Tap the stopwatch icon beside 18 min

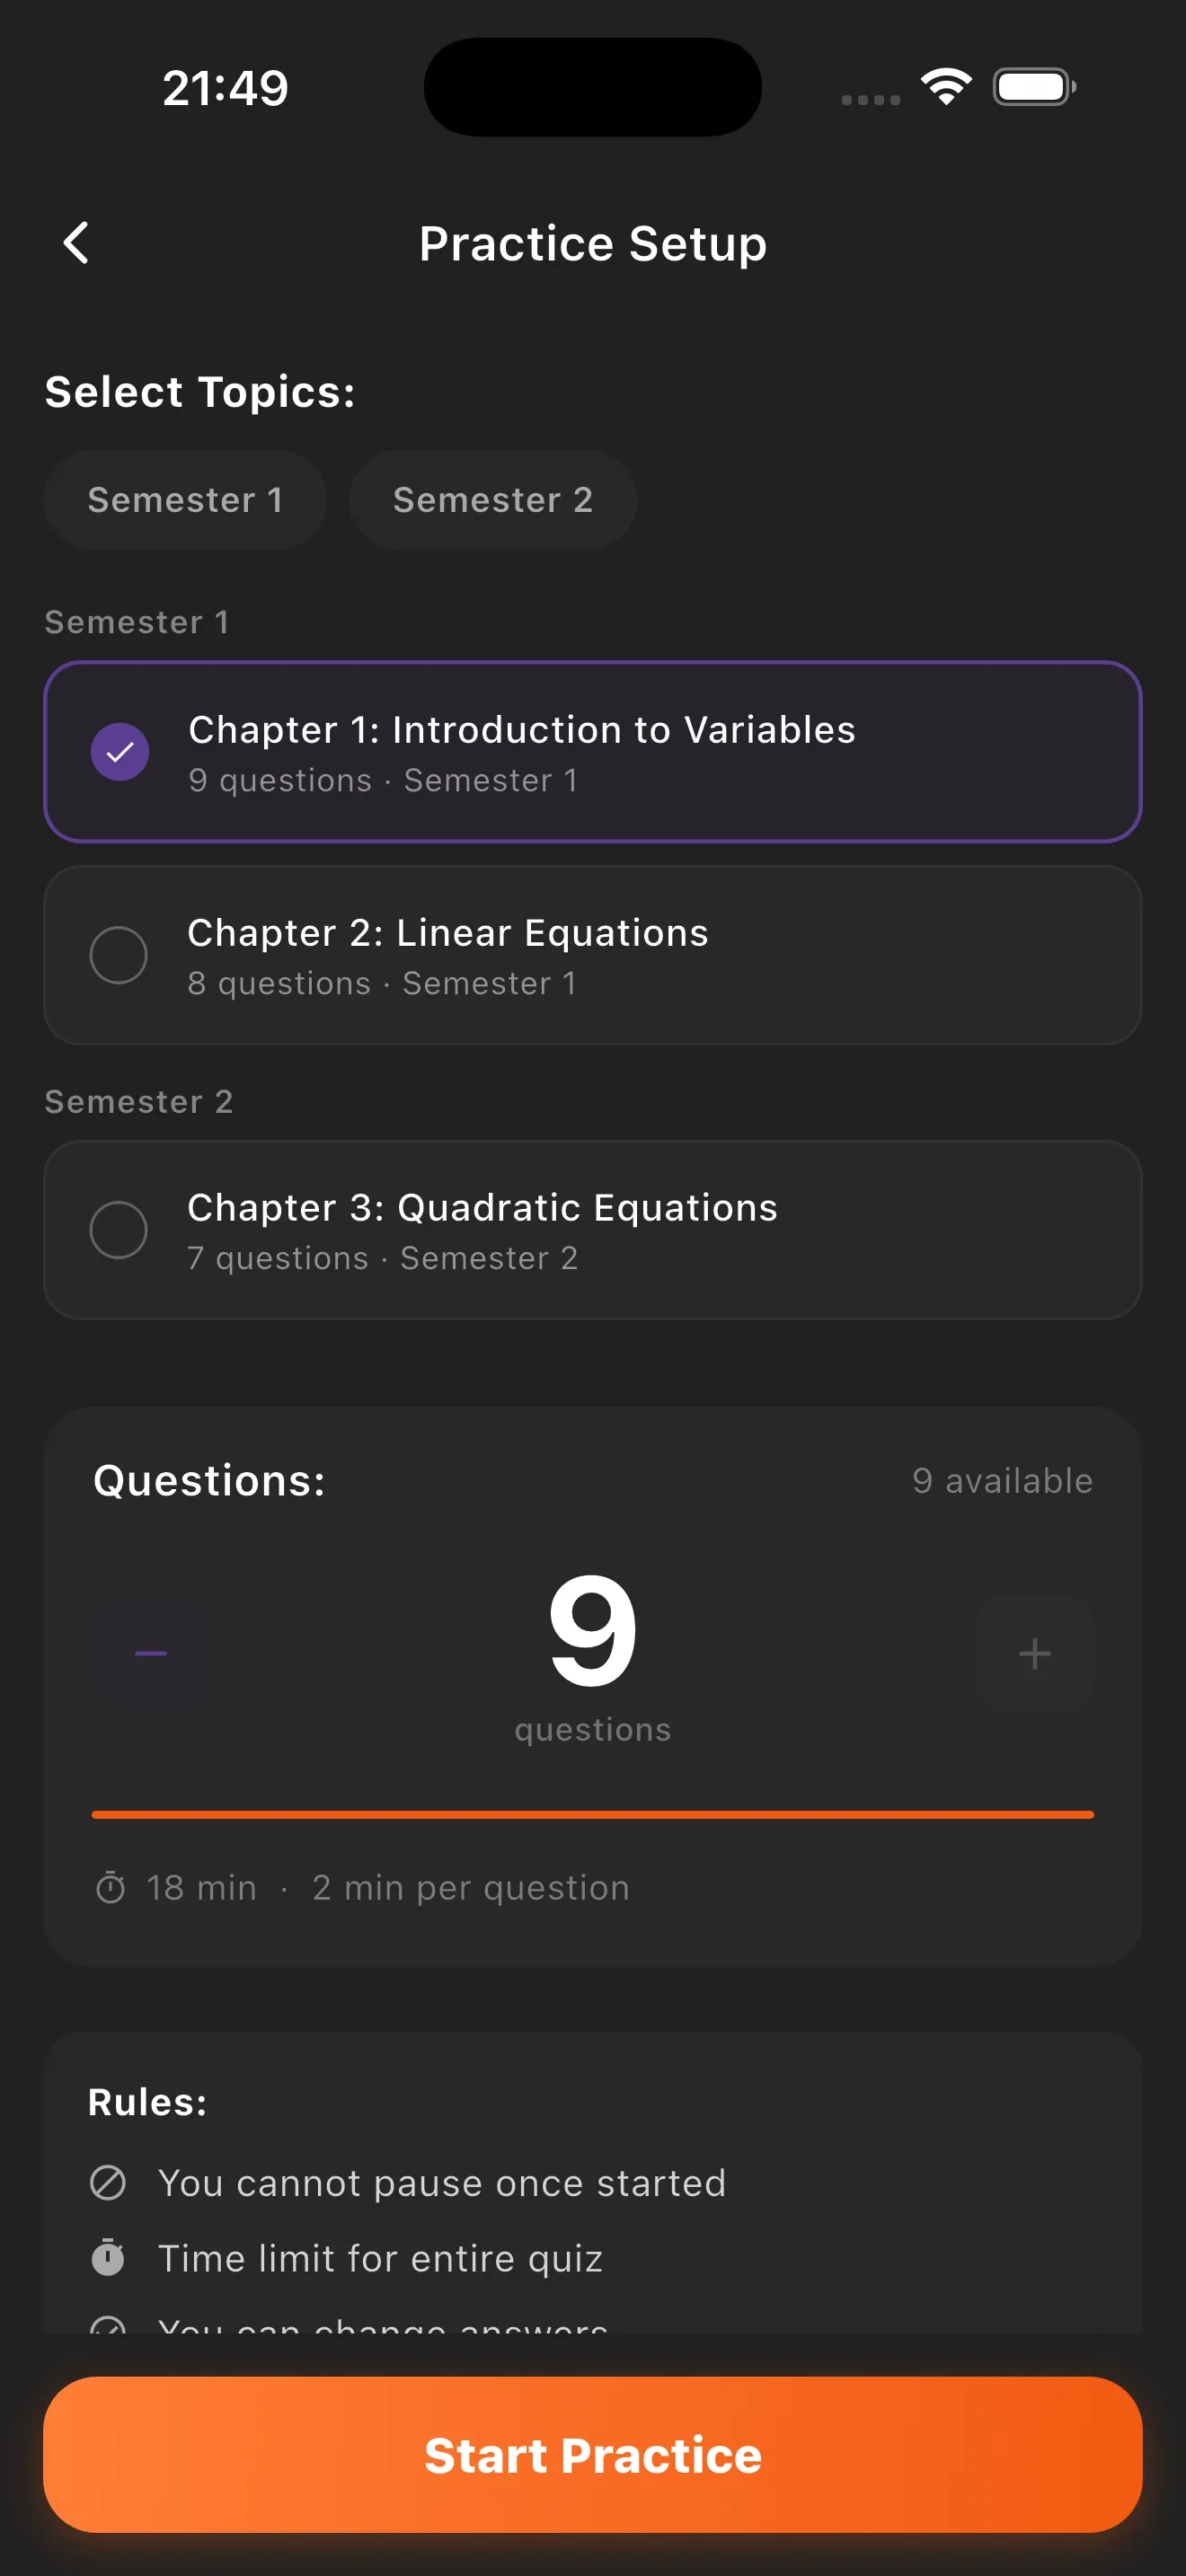(110, 1887)
